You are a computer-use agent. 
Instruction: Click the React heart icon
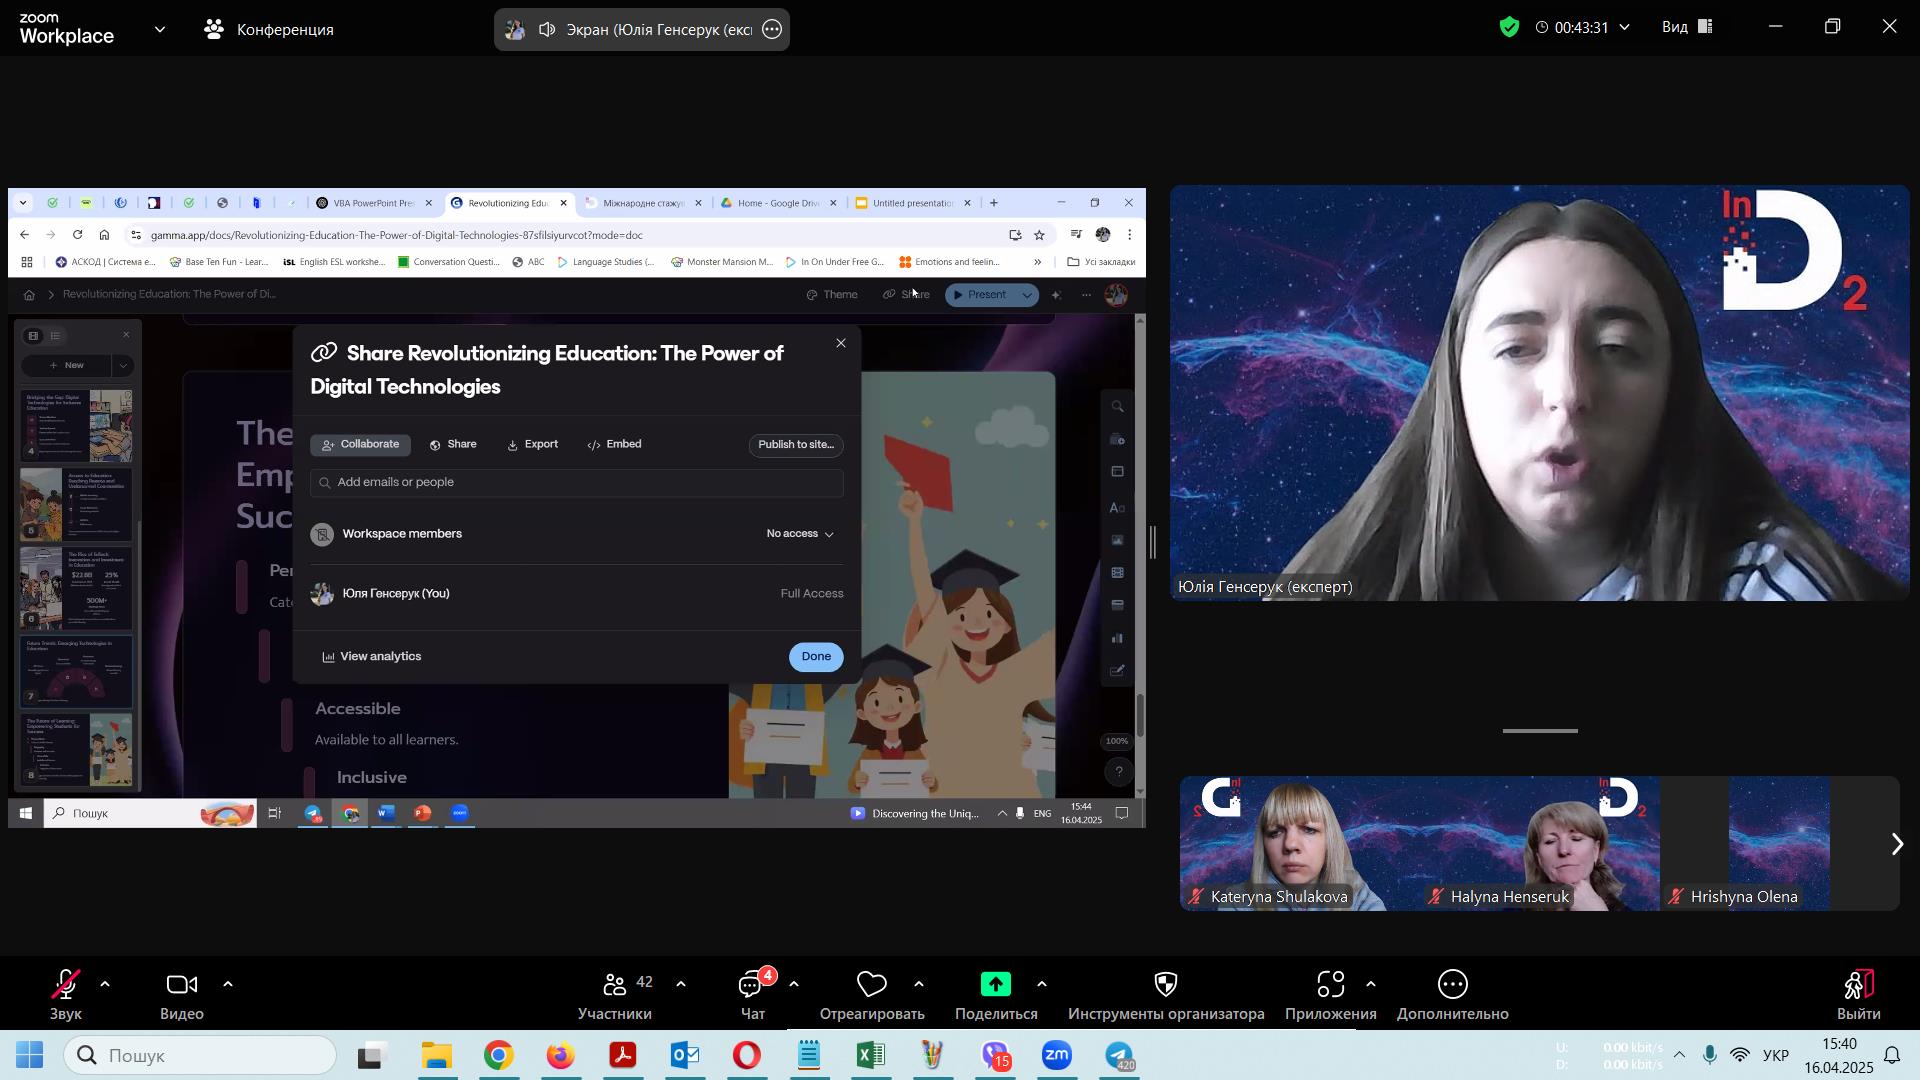[871, 986]
